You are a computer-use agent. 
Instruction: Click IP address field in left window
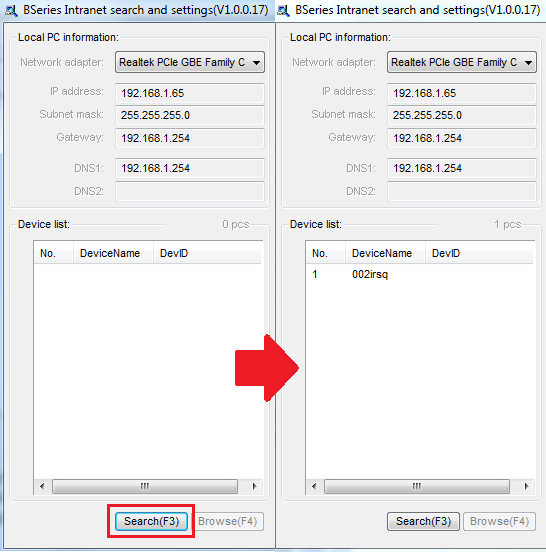(190, 93)
